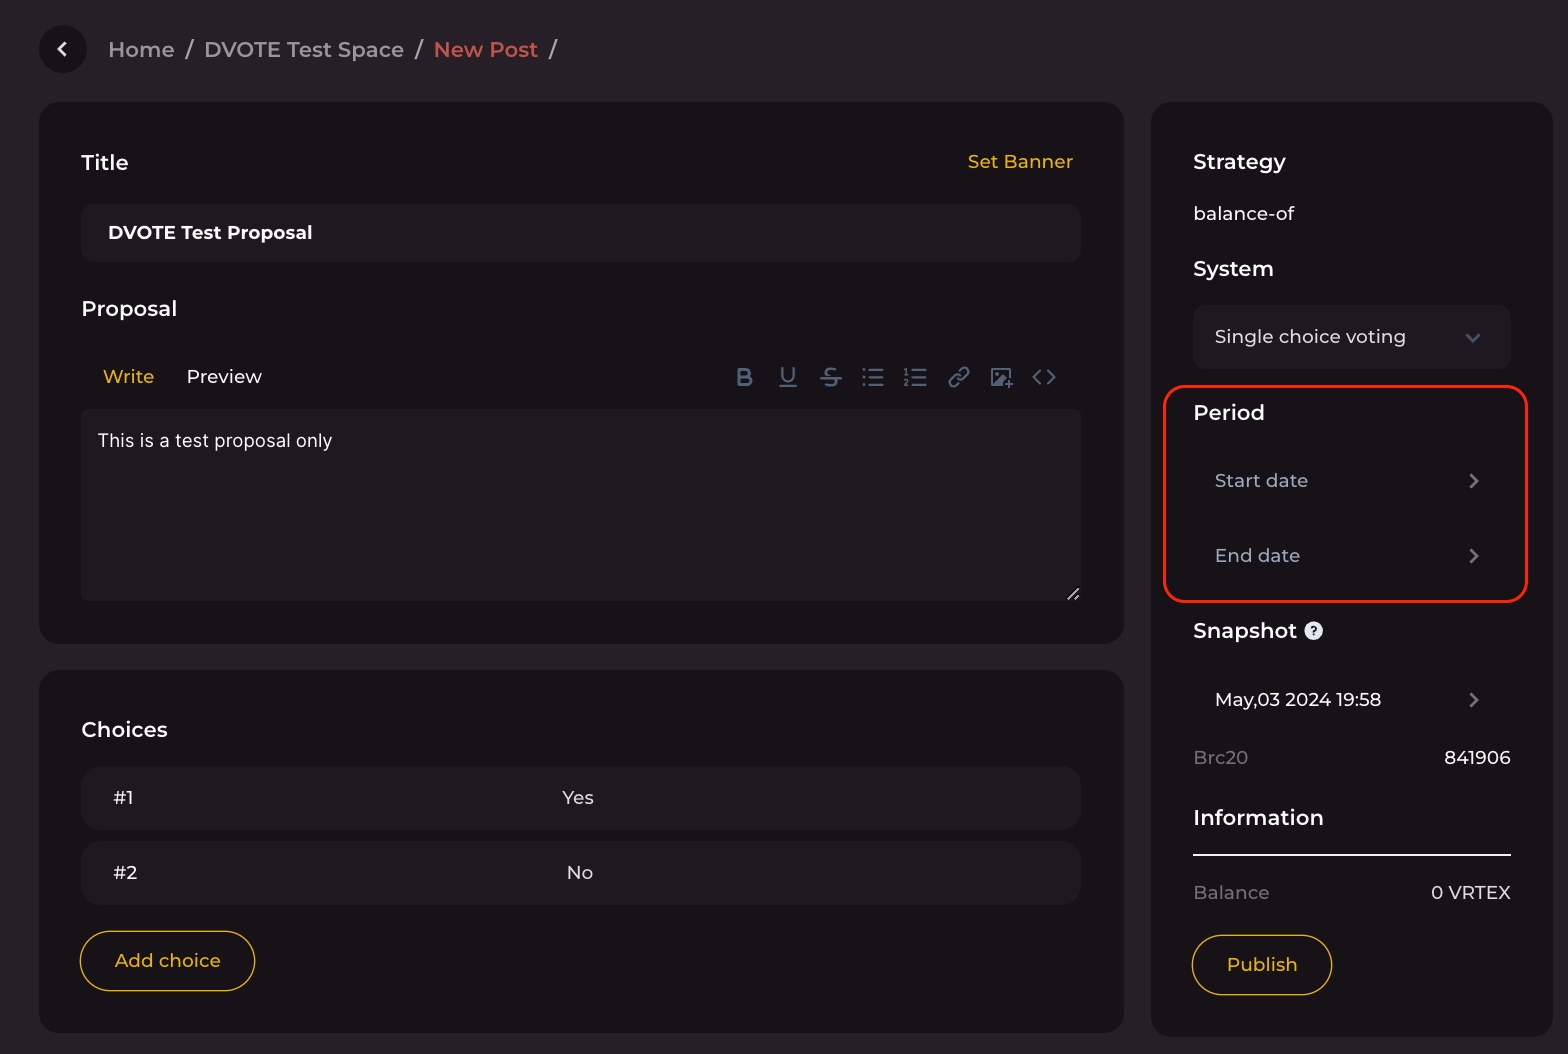Switch to the Preview tab
This screenshot has width=1568, height=1054.
coord(224,377)
